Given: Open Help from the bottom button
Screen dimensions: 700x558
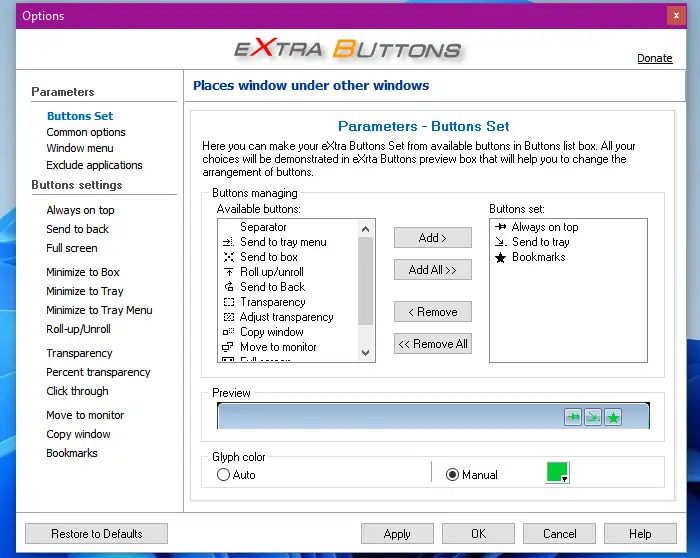Looking at the screenshot, I should click(640, 534).
